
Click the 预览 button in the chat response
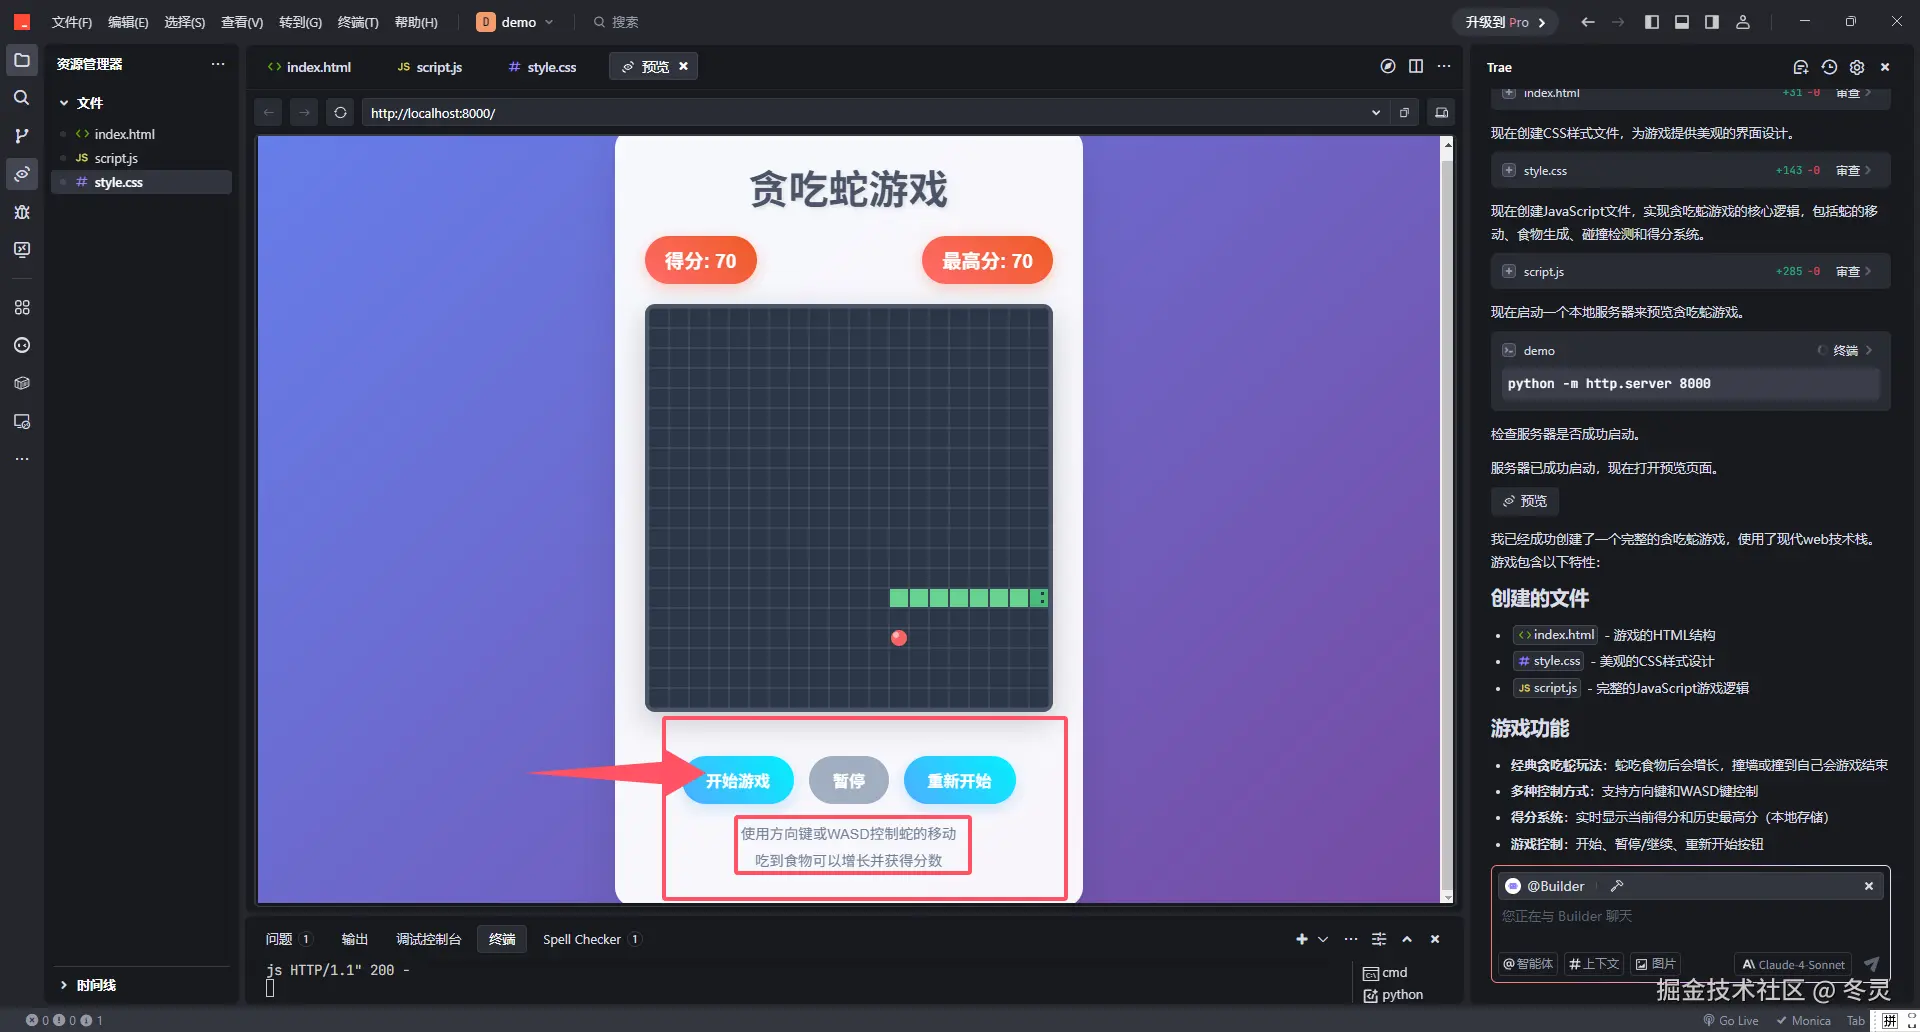[x=1524, y=501]
